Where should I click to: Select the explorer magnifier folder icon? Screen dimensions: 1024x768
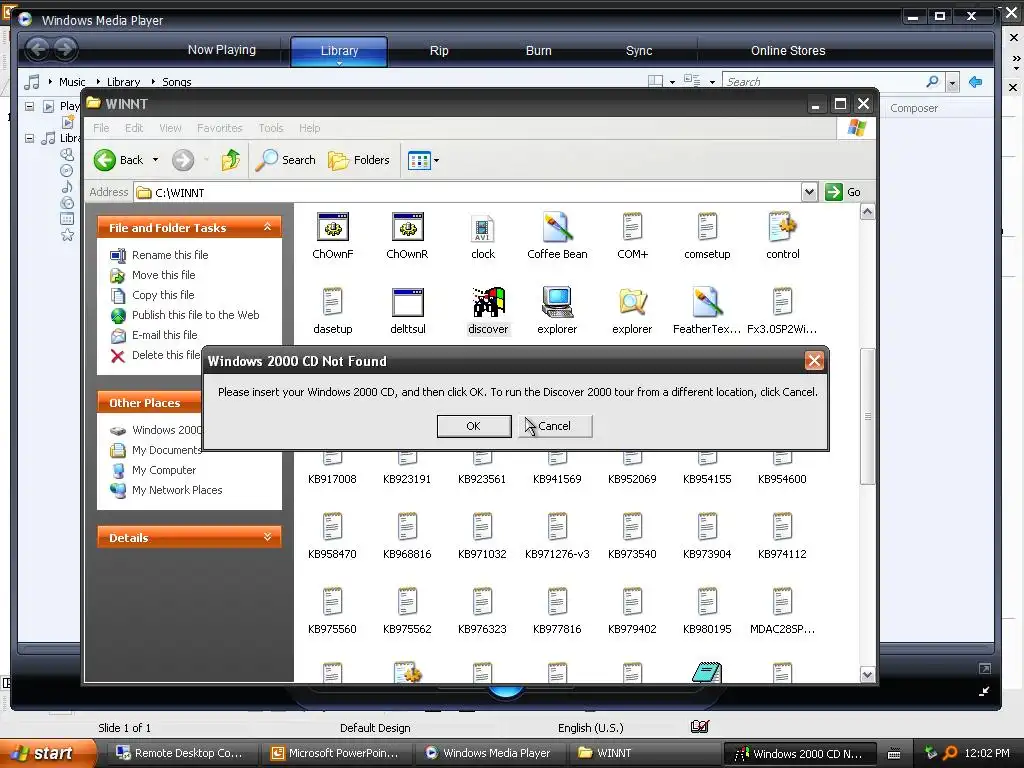point(632,302)
